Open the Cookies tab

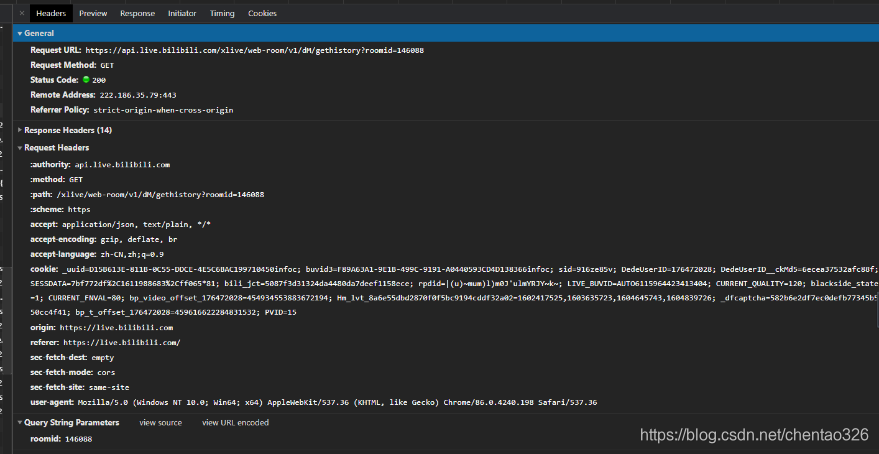click(262, 13)
